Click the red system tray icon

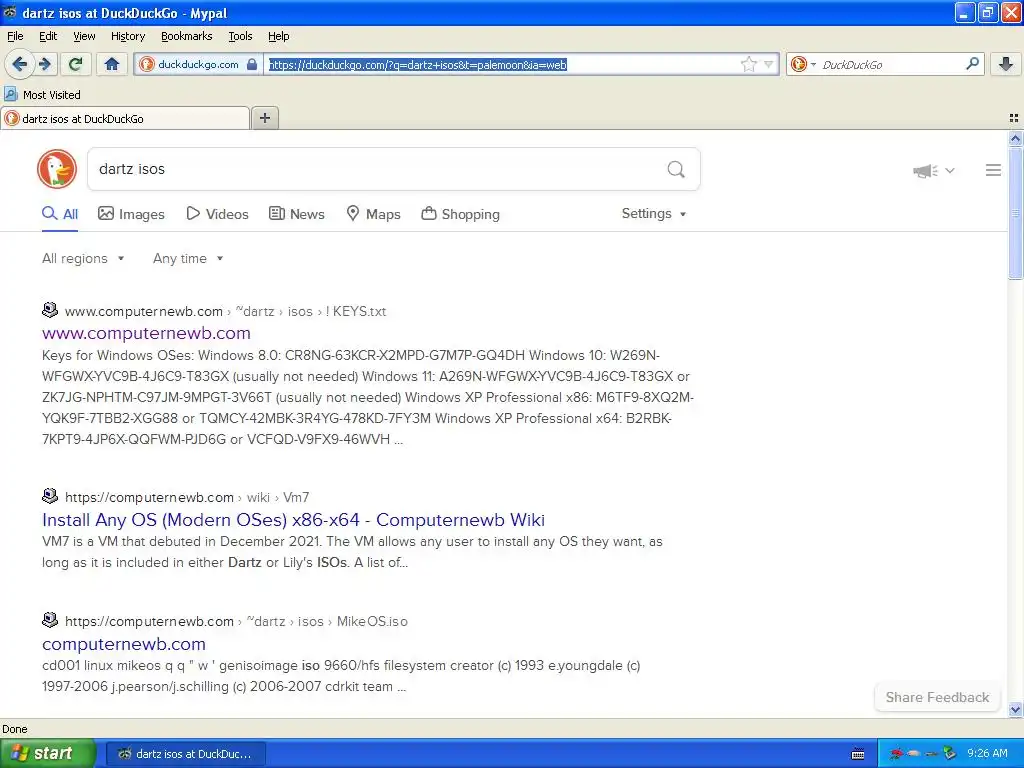point(897,754)
